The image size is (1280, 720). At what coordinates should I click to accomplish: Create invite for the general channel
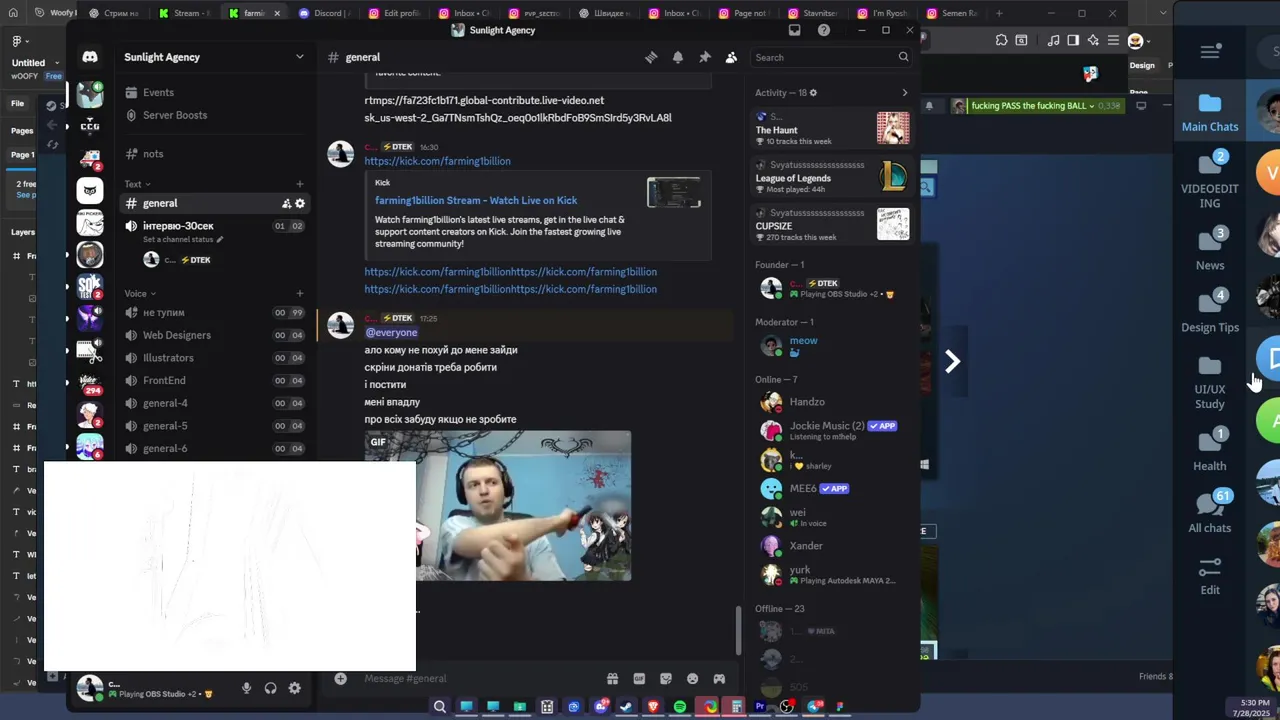(286, 203)
